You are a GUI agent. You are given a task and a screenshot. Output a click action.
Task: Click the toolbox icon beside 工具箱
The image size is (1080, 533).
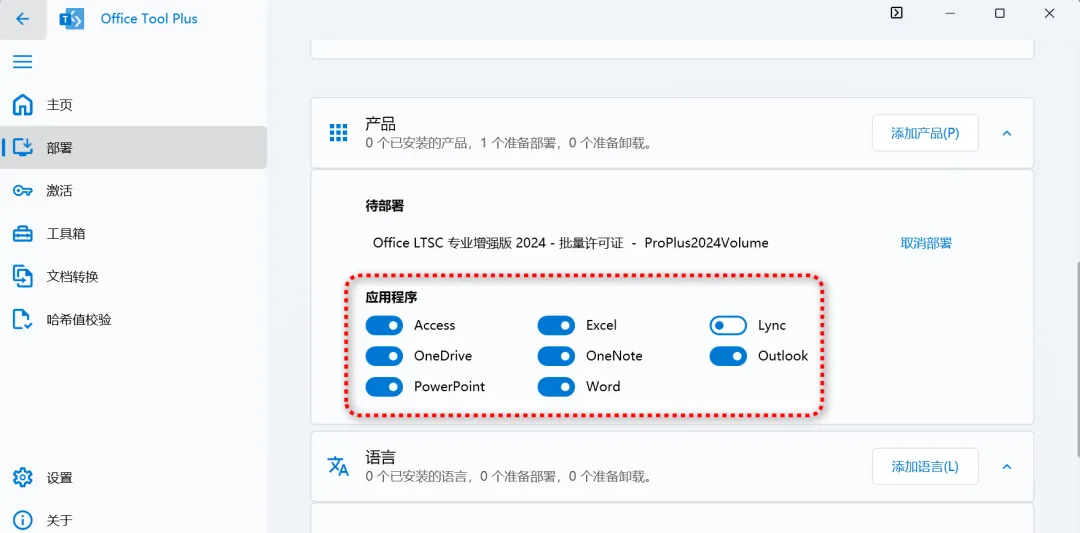pos(23,233)
